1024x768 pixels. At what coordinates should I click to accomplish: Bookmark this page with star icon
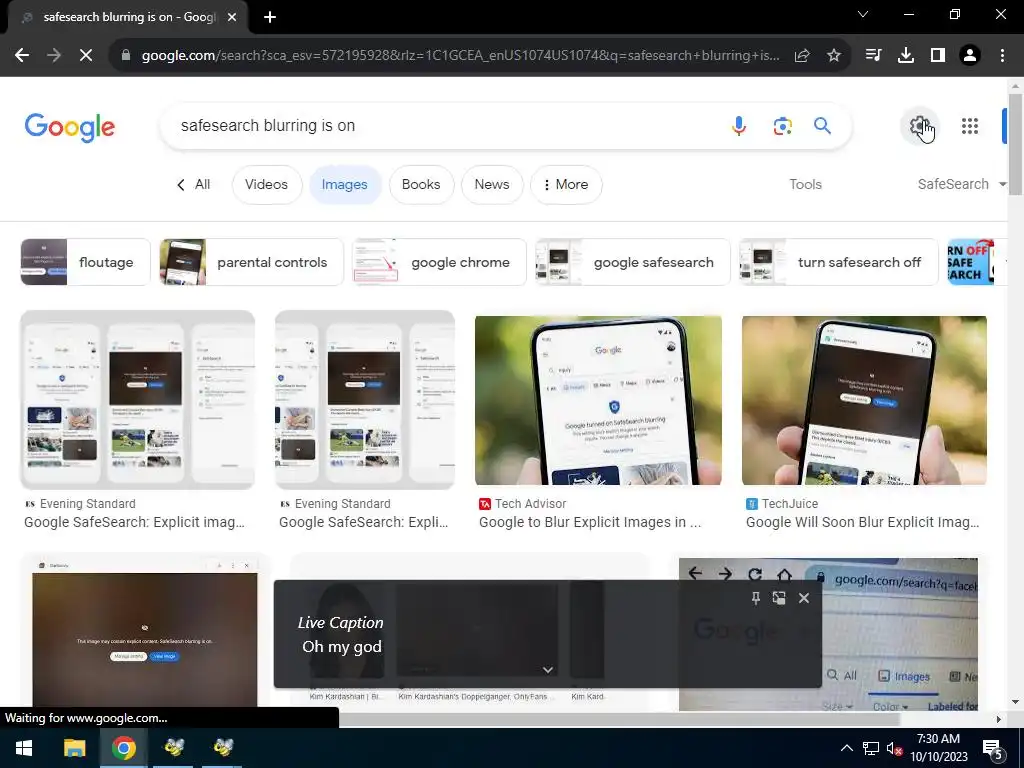pos(834,56)
